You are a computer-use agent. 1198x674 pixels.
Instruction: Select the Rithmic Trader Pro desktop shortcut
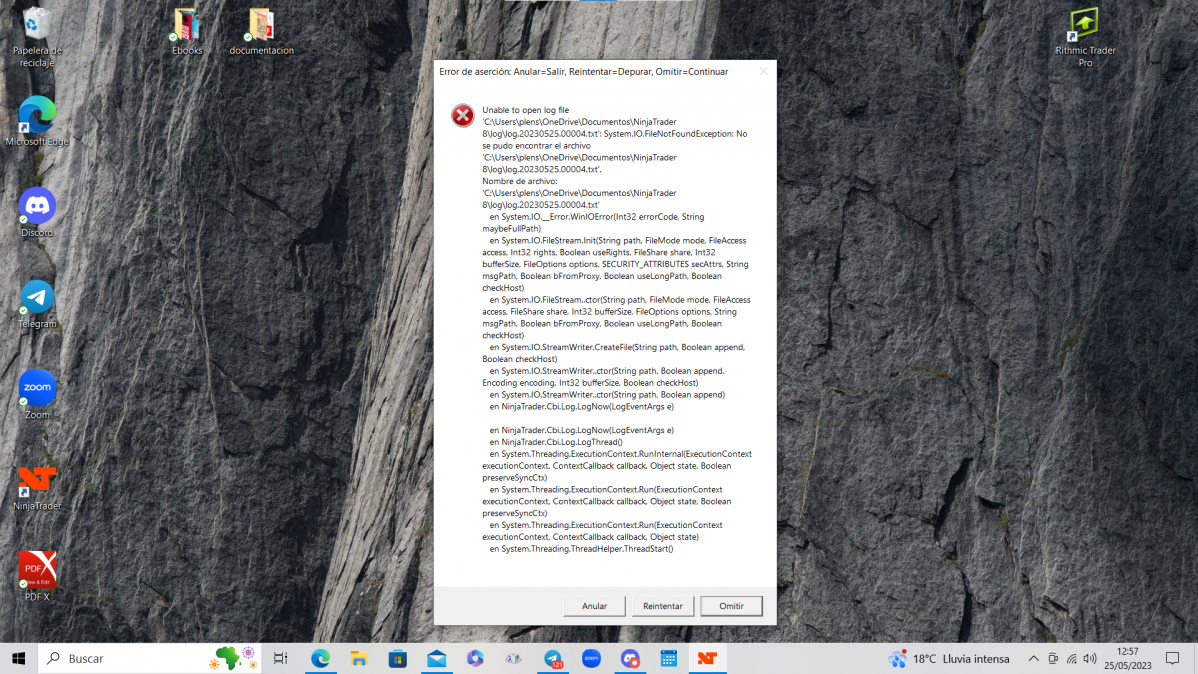pos(1085,37)
